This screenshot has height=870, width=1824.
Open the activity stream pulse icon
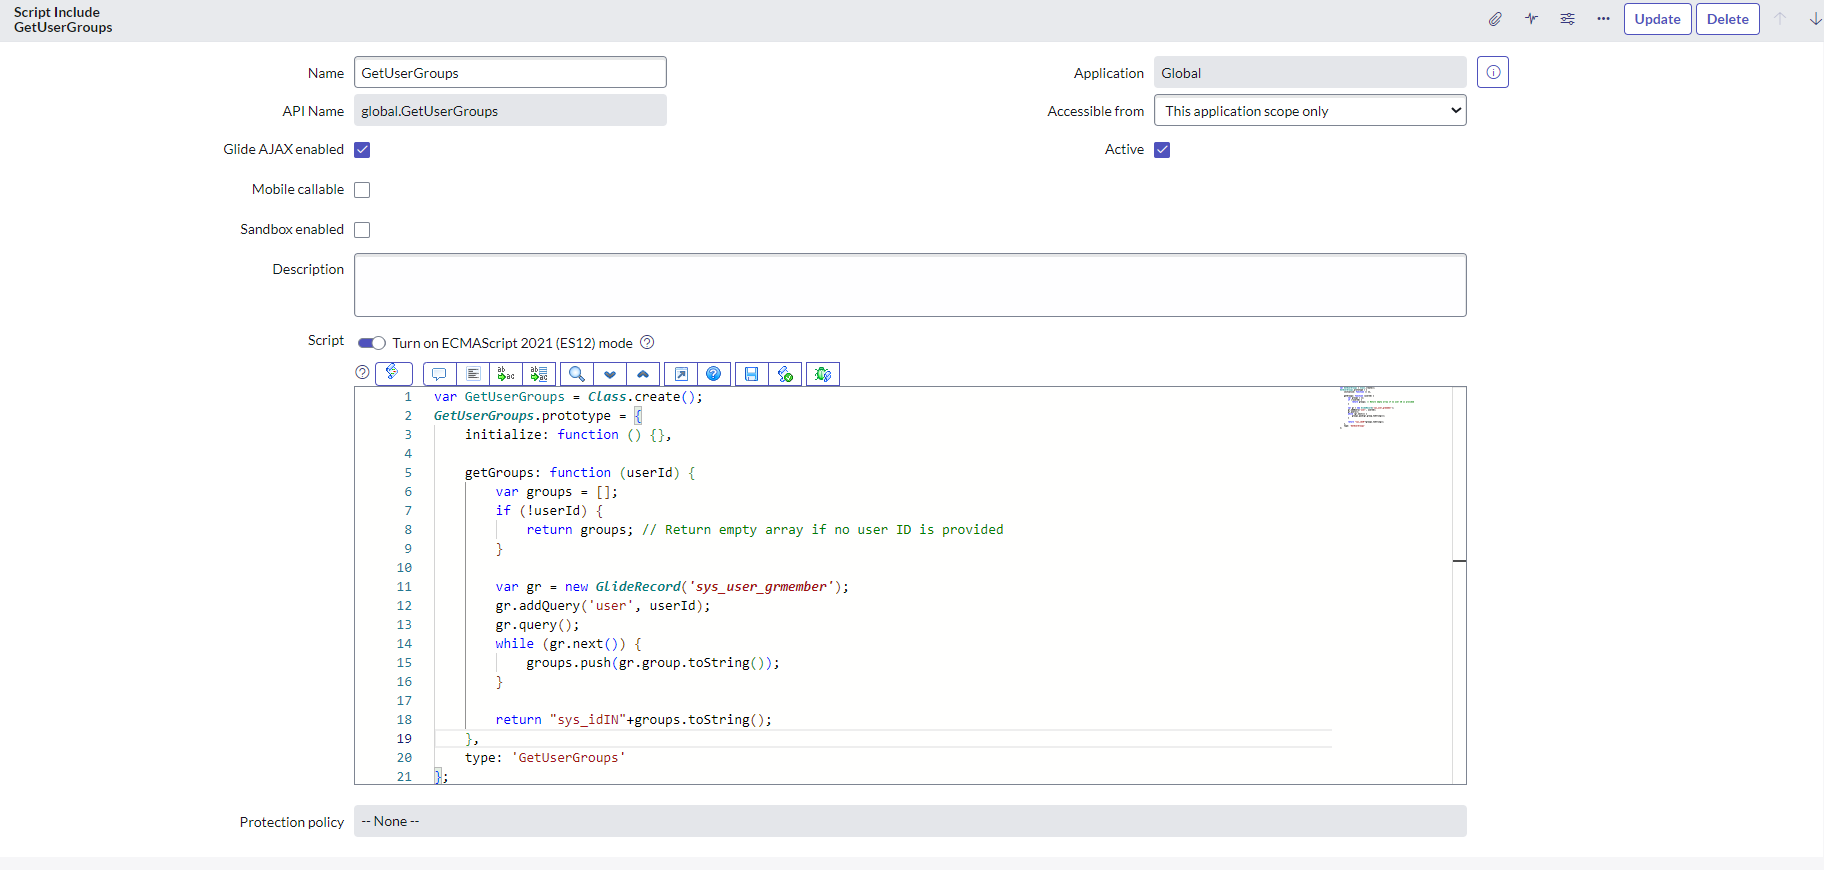1531,19
